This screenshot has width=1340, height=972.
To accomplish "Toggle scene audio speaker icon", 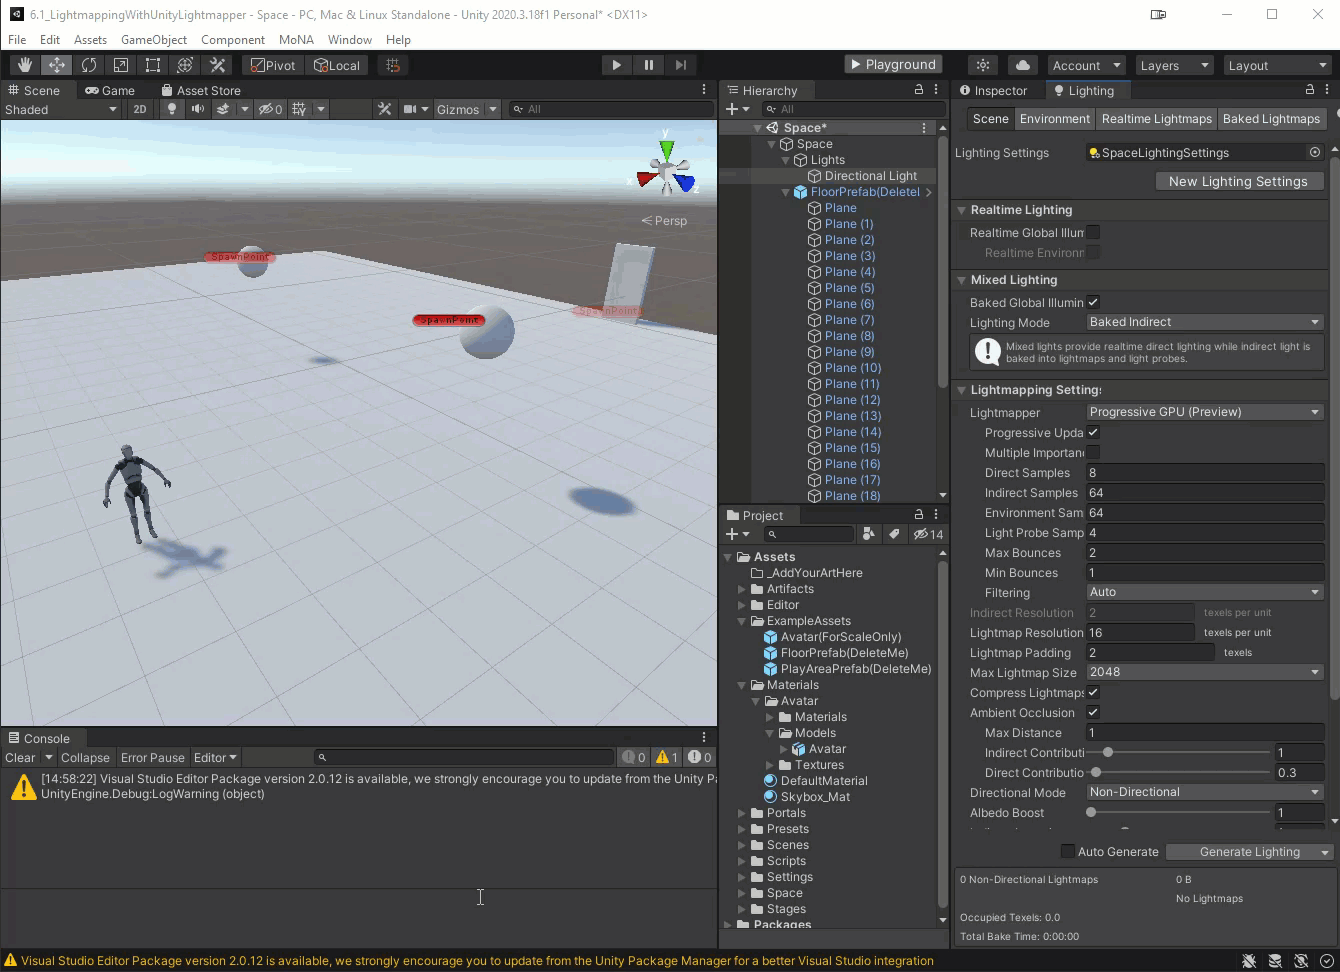I will [198, 109].
